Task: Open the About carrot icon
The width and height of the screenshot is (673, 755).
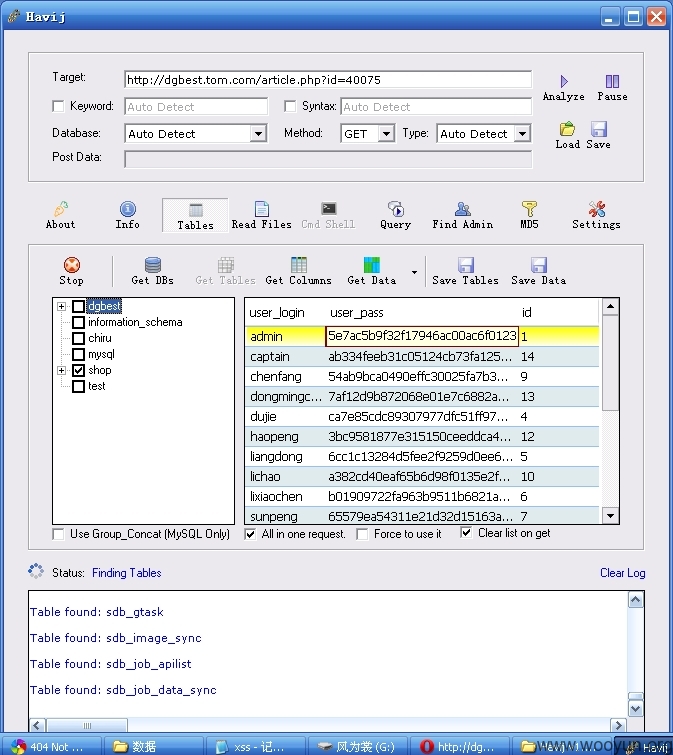Action: tap(61, 208)
